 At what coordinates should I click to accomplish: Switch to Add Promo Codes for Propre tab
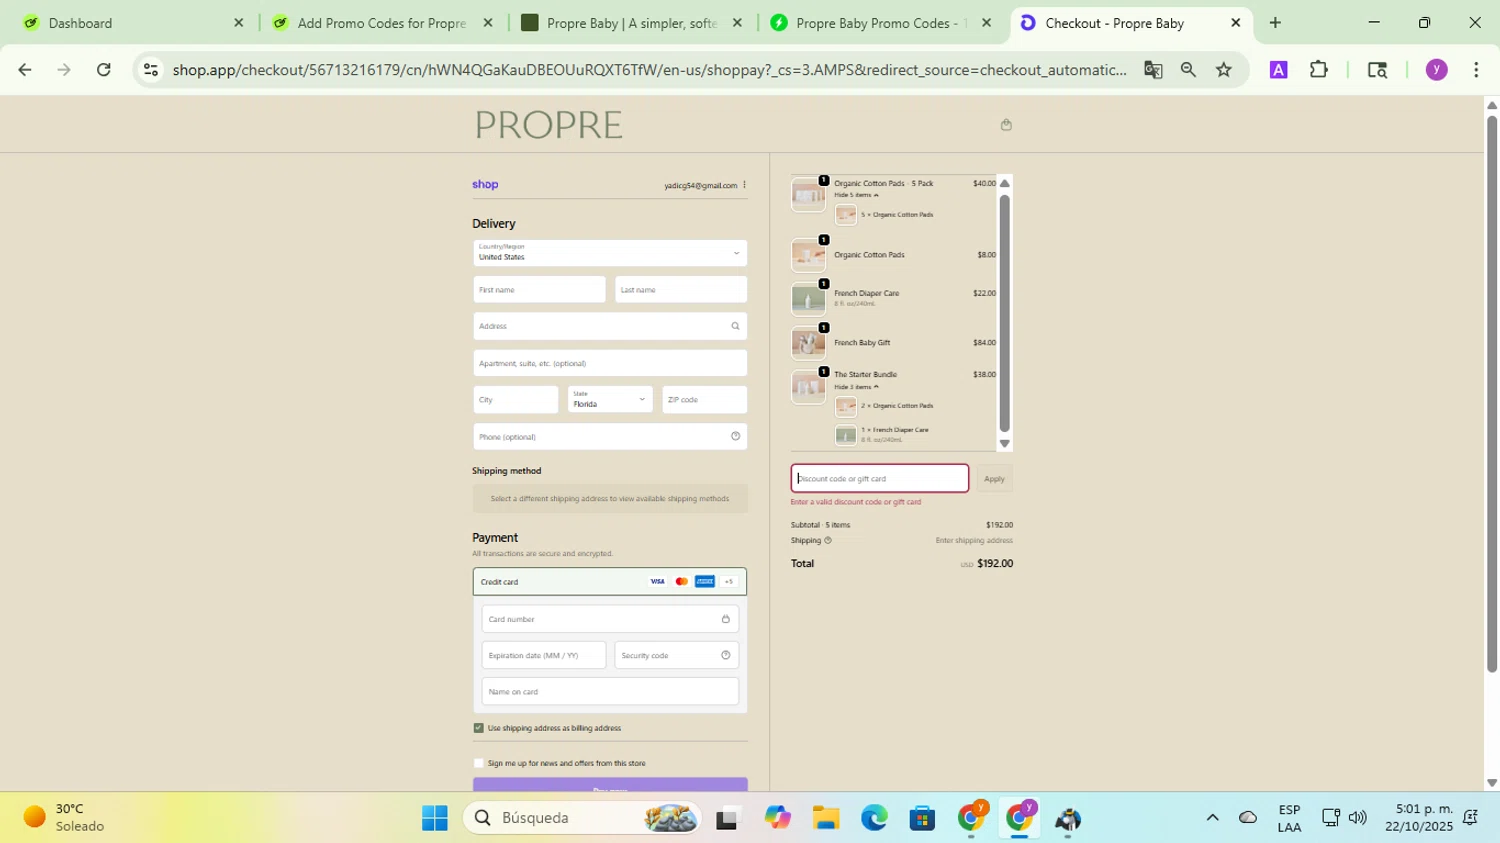[380, 23]
